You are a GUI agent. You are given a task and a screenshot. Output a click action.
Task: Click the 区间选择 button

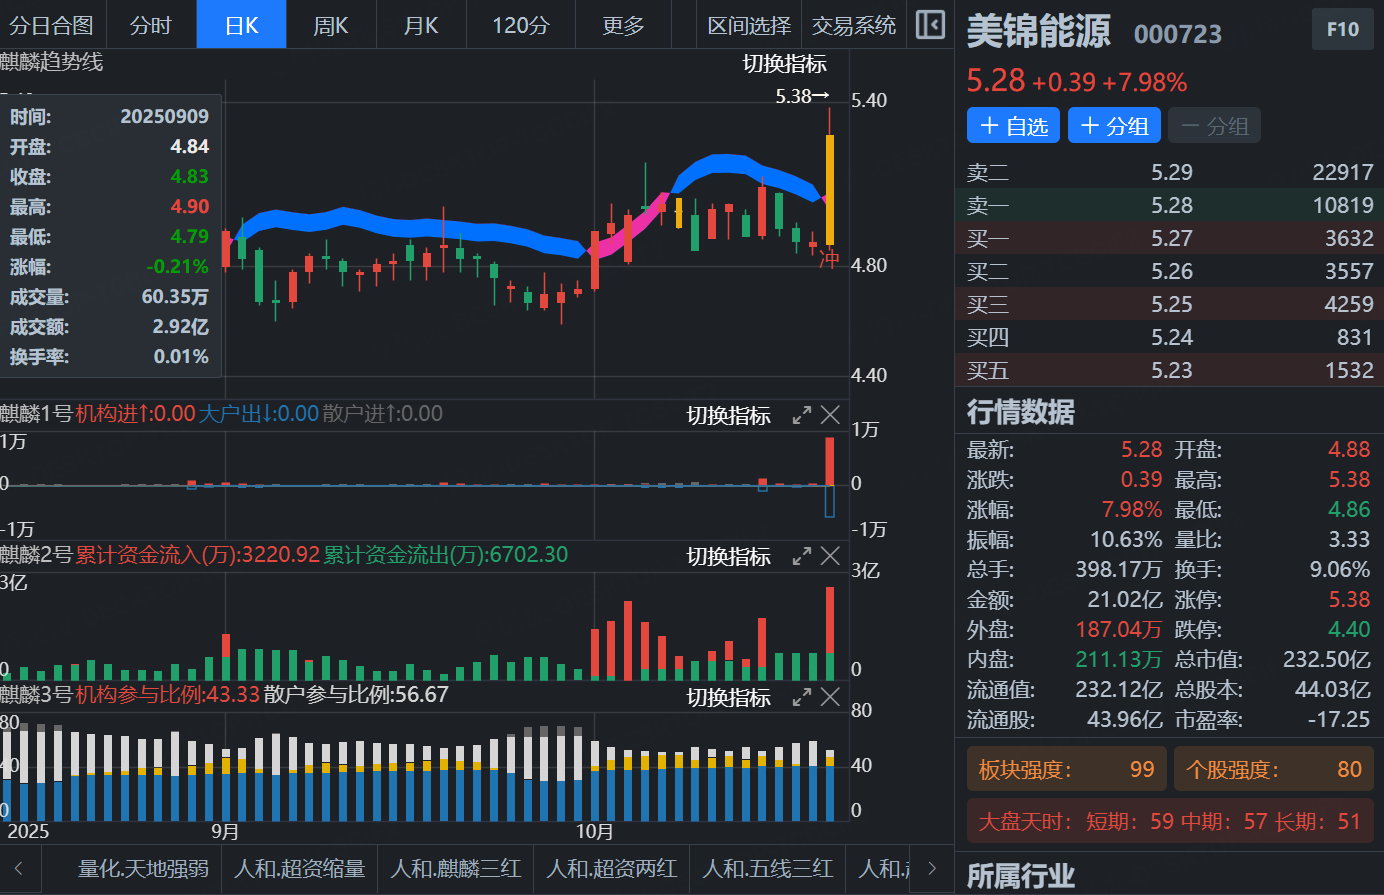coord(748,25)
